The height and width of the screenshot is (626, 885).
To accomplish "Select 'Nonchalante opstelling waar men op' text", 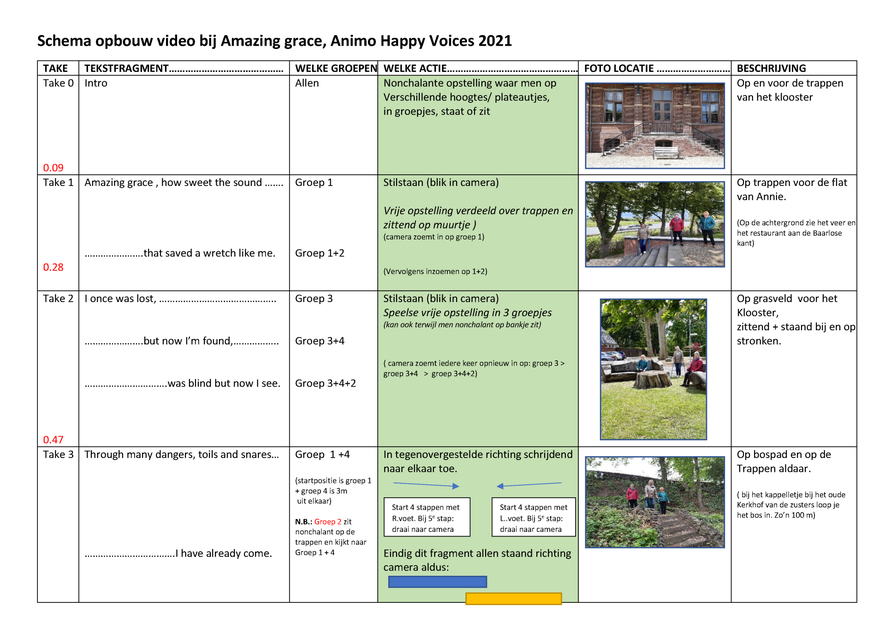I will pos(470,83).
